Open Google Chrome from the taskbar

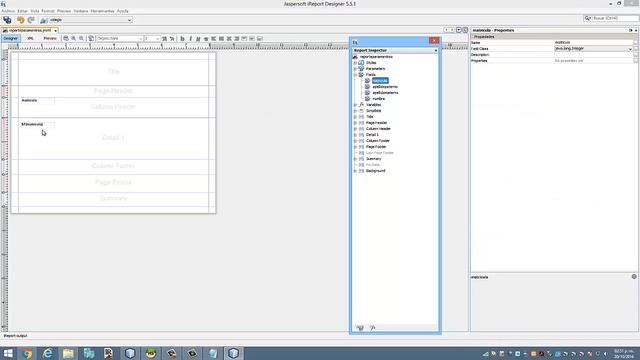[27, 353]
